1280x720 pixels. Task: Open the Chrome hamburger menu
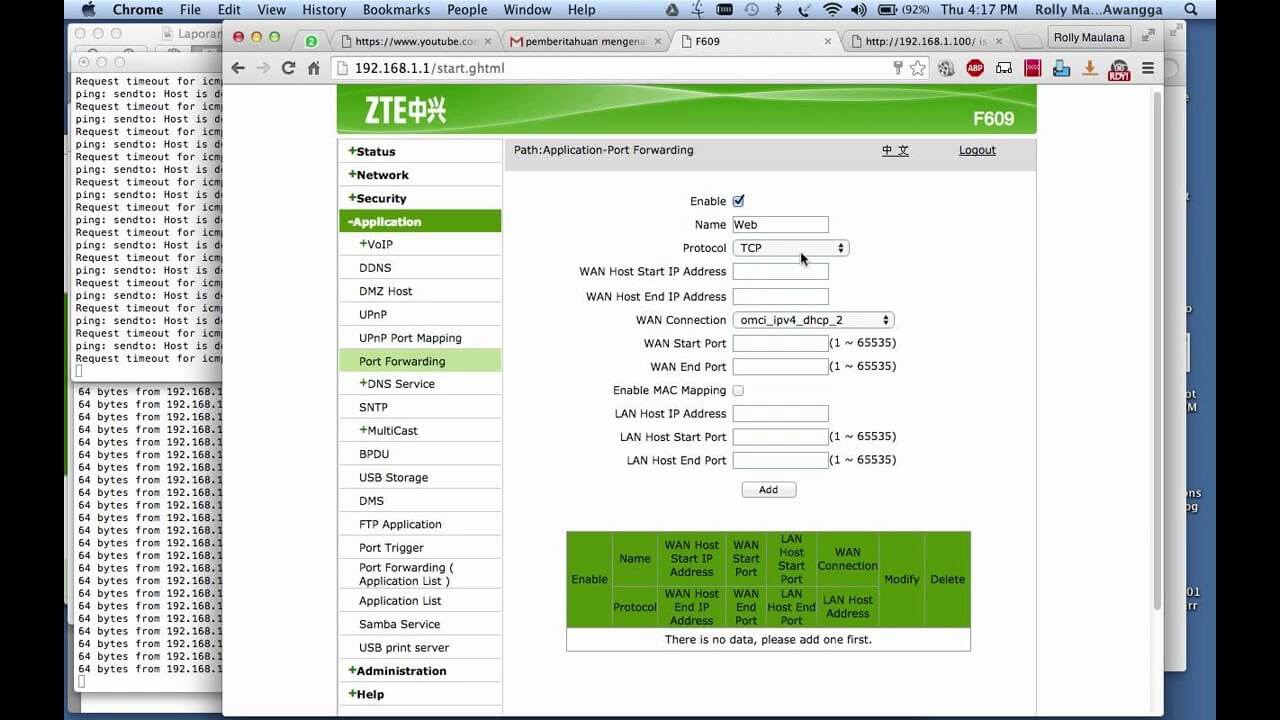[1148, 68]
